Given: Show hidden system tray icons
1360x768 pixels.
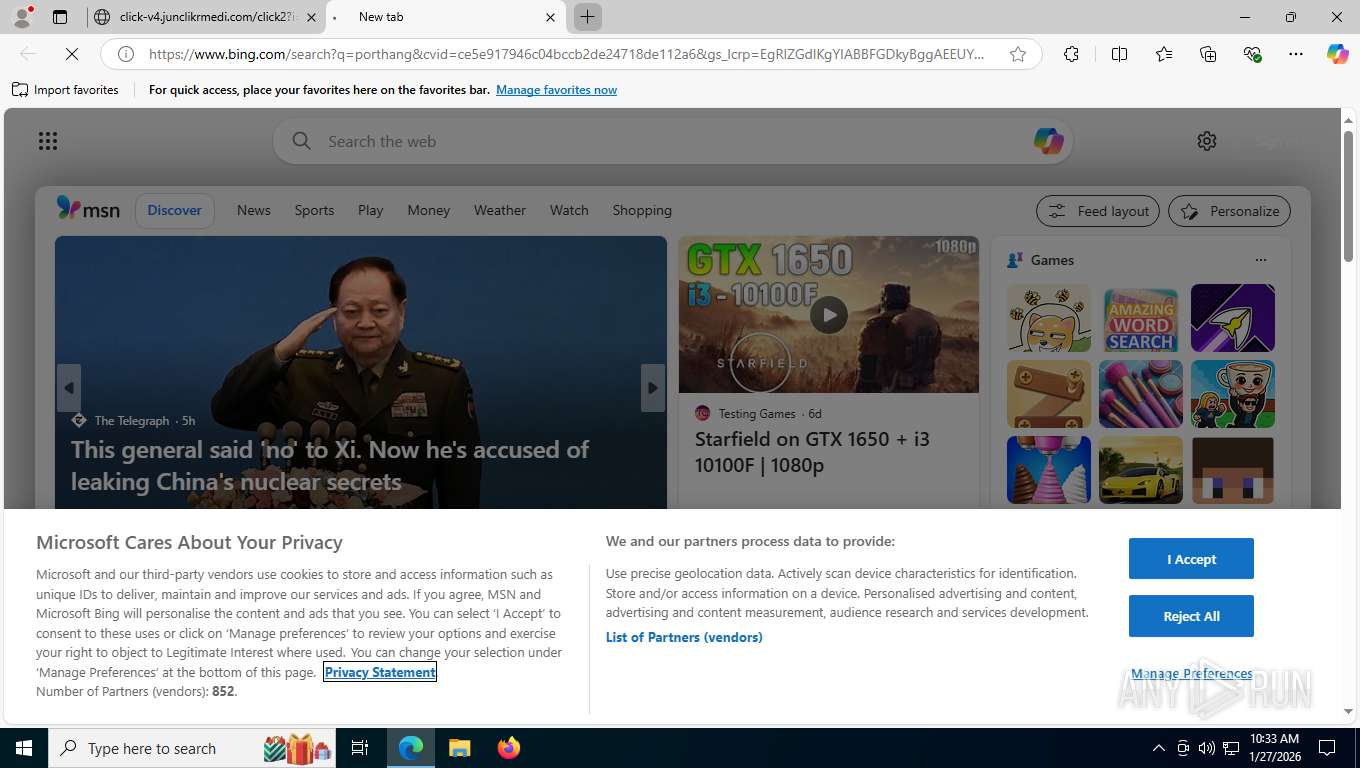Looking at the screenshot, I should (x=1159, y=748).
